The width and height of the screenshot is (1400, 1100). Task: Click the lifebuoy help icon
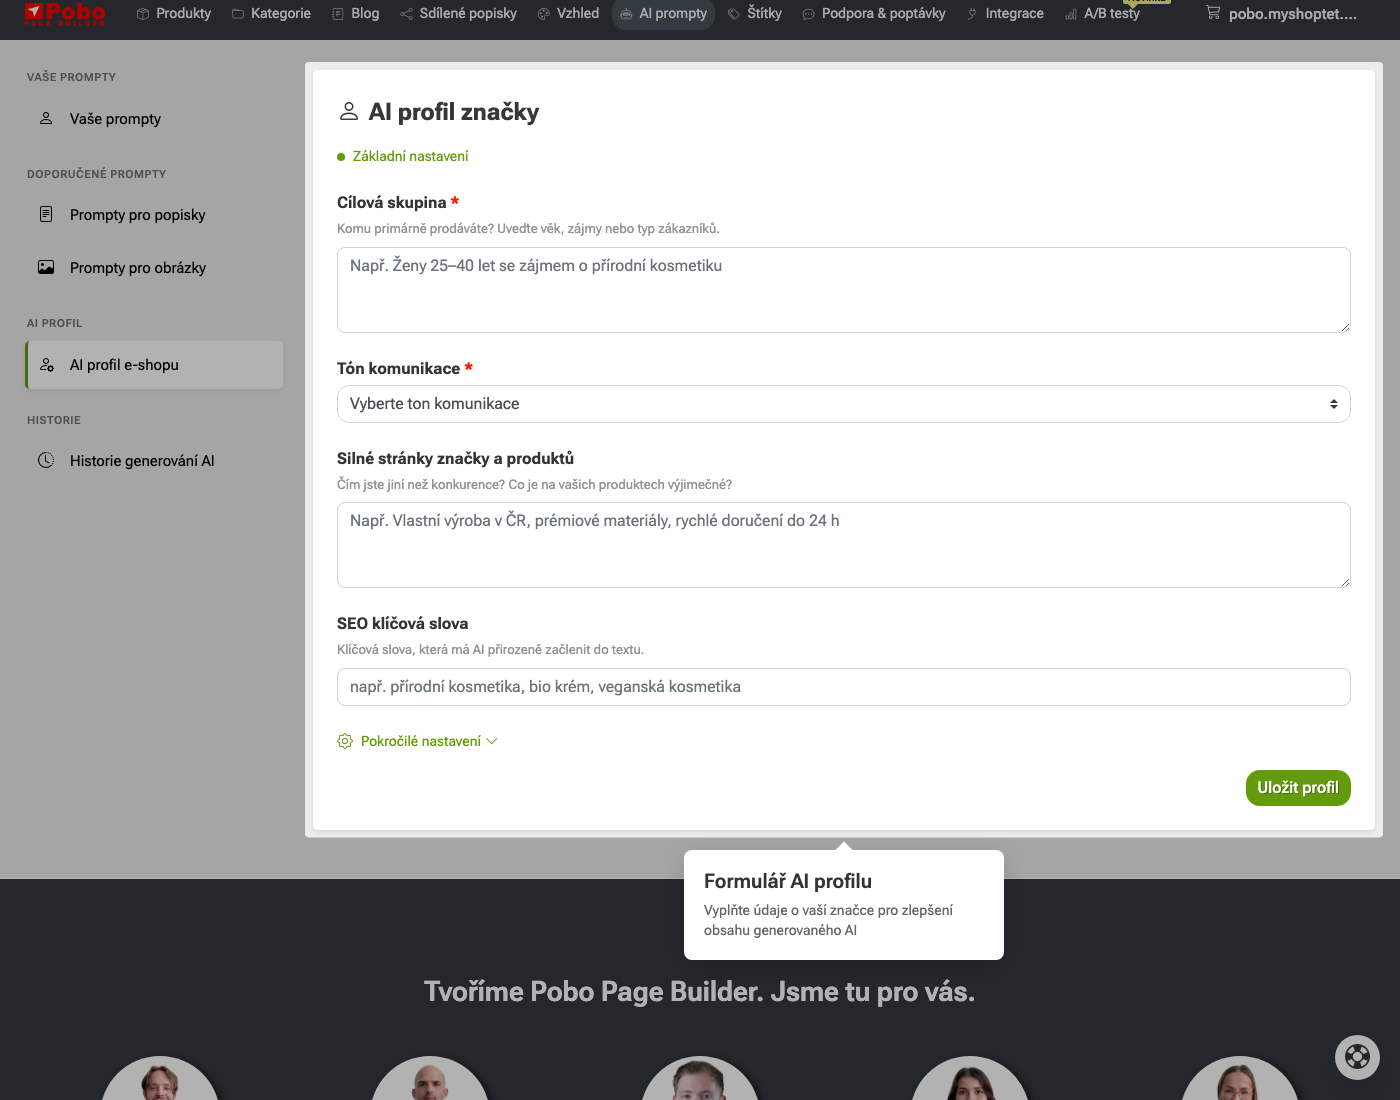pyautogui.click(x=1357, y=1056)
